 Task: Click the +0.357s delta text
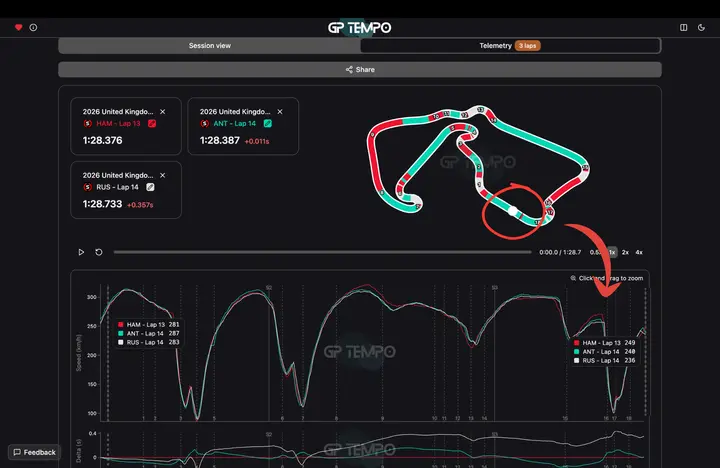click(140, 205)
